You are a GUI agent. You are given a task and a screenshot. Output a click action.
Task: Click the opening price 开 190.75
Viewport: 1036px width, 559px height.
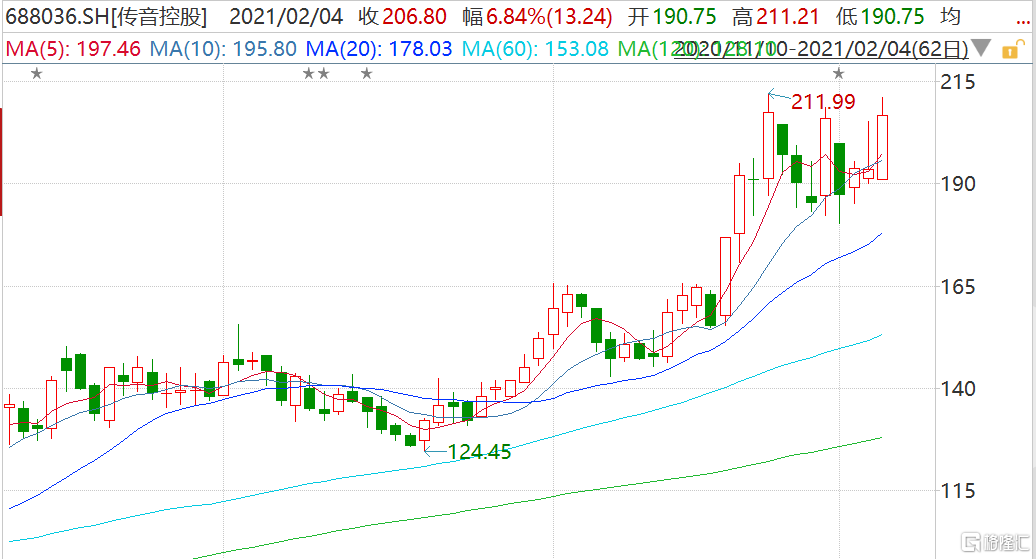(672, 17)
